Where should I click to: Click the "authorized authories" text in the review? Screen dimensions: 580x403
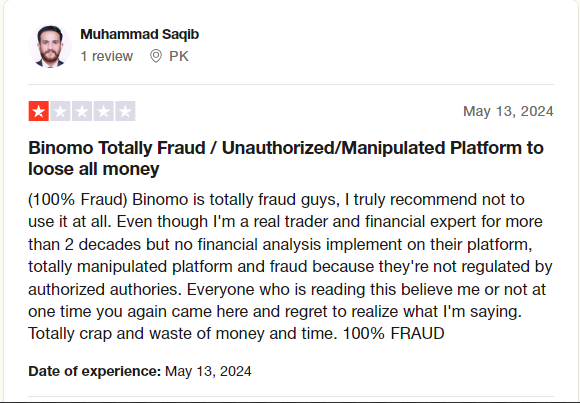coord(105,289)
